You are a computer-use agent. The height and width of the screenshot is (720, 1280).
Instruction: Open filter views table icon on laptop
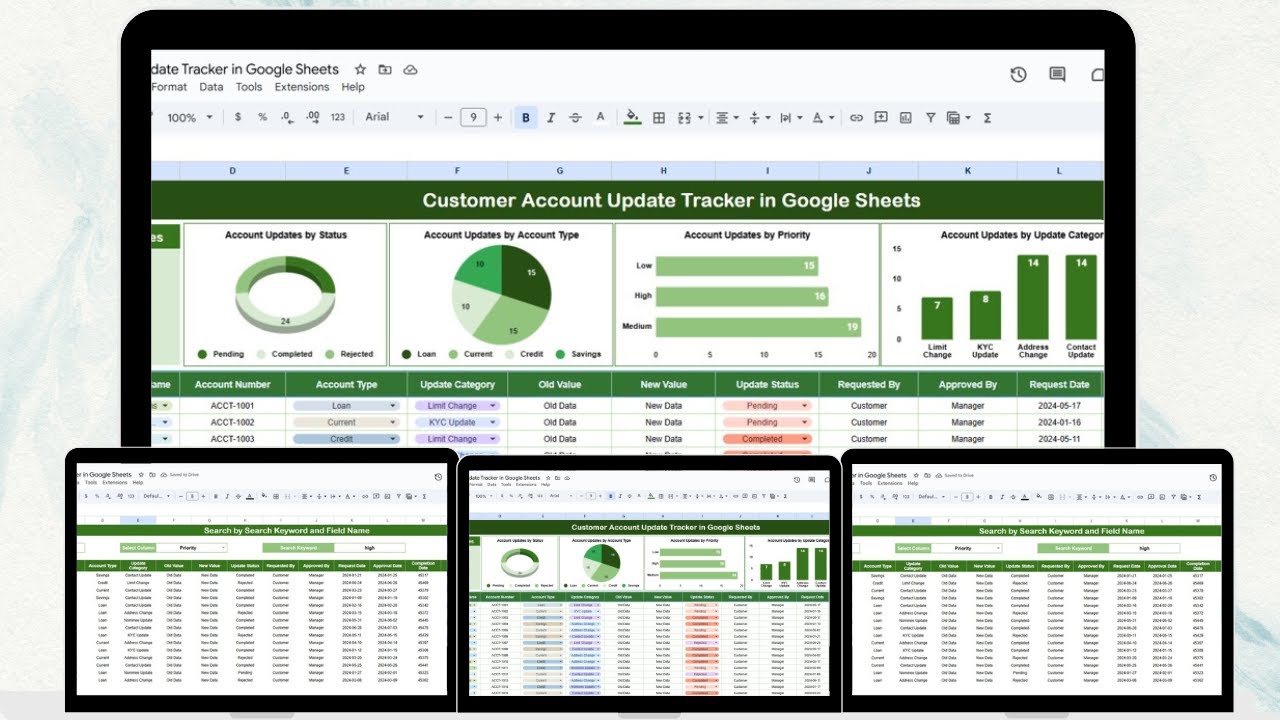pos(953,117)
